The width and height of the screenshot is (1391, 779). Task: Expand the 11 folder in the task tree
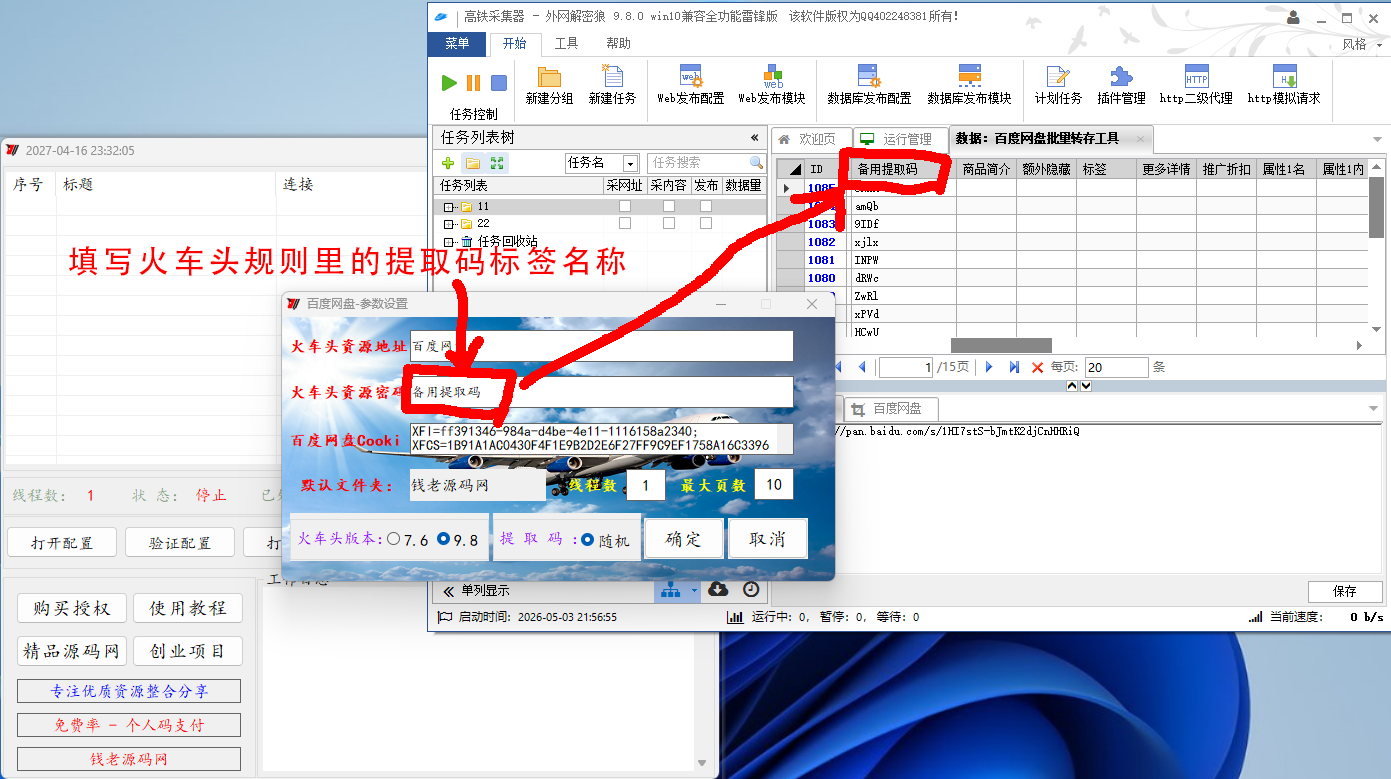pos(448,206)
